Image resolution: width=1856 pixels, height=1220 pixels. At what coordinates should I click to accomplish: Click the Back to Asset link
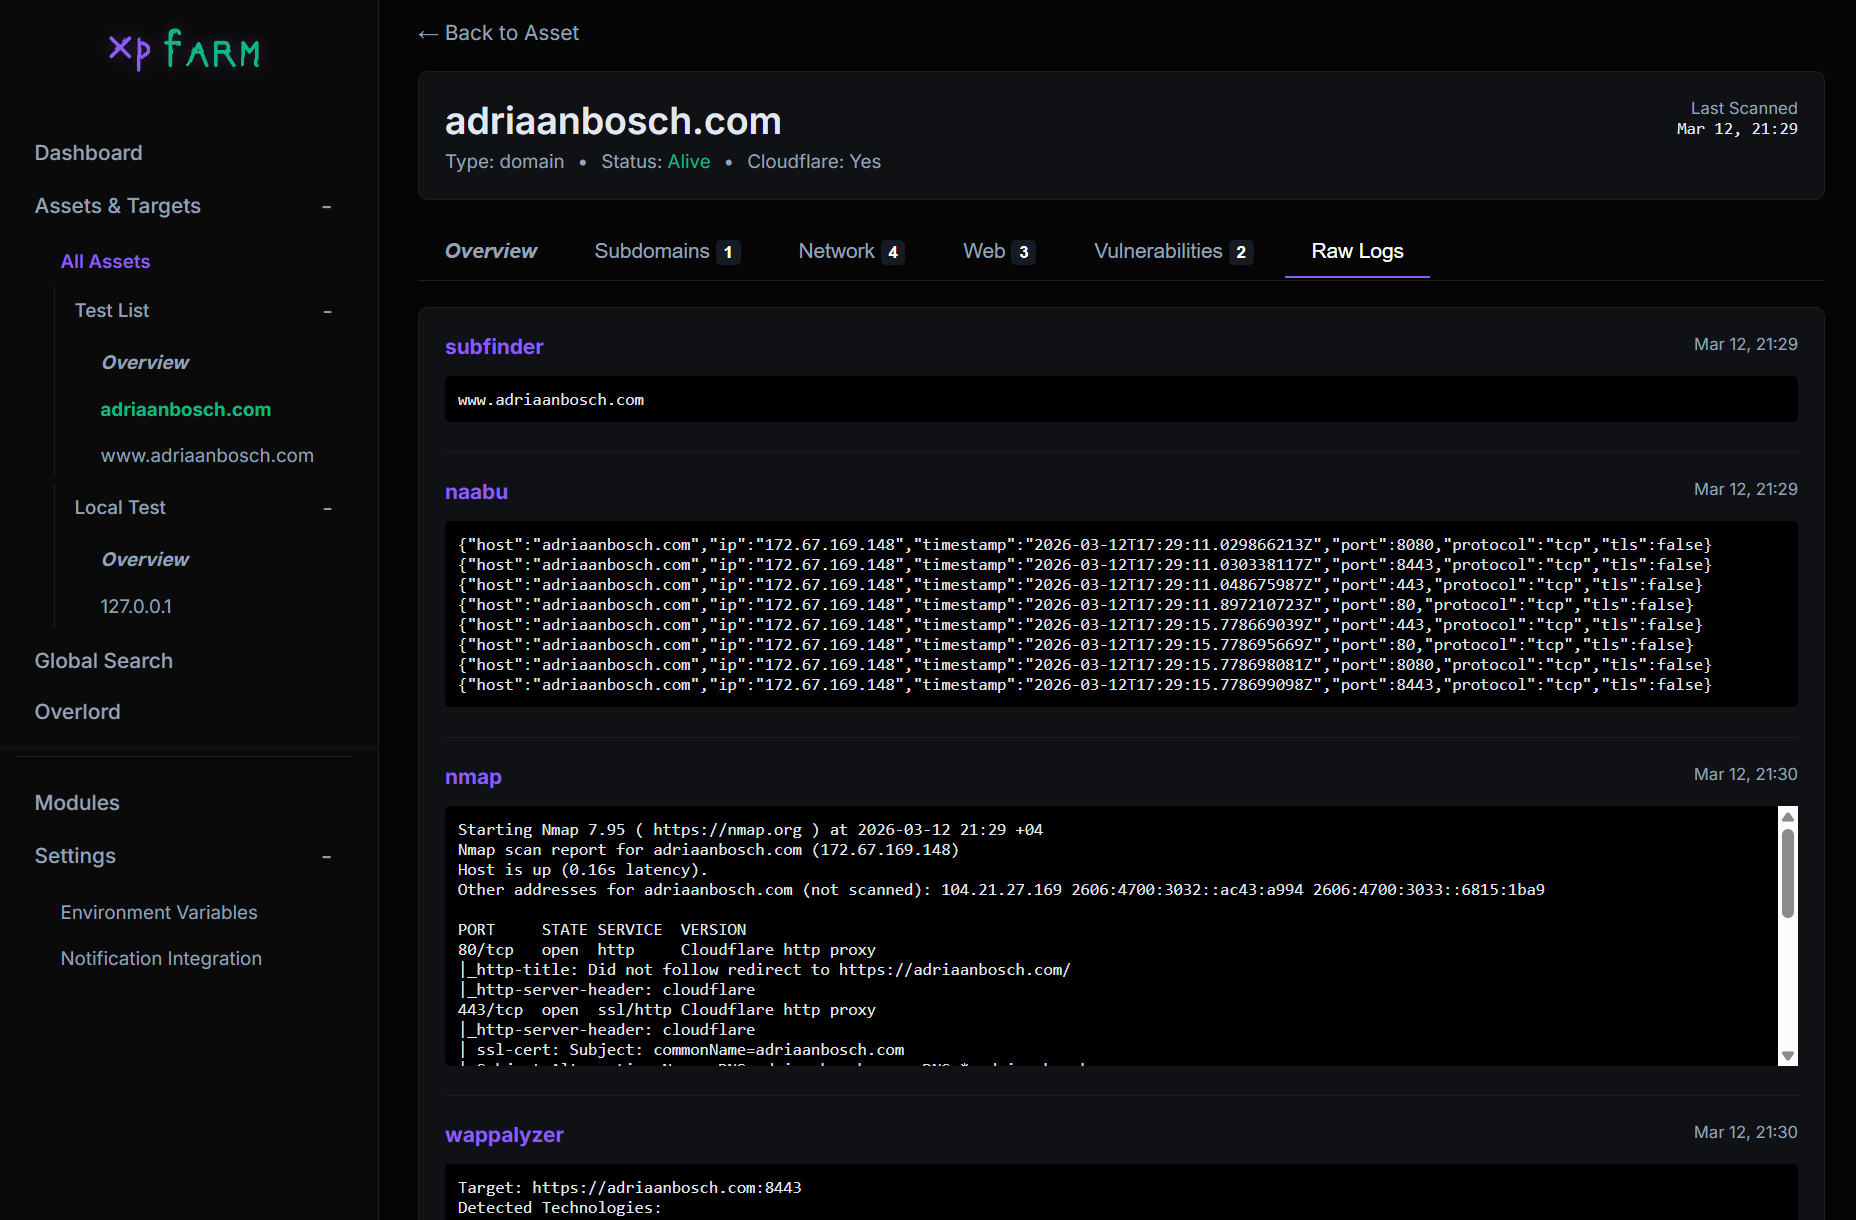tap(498, 33)
